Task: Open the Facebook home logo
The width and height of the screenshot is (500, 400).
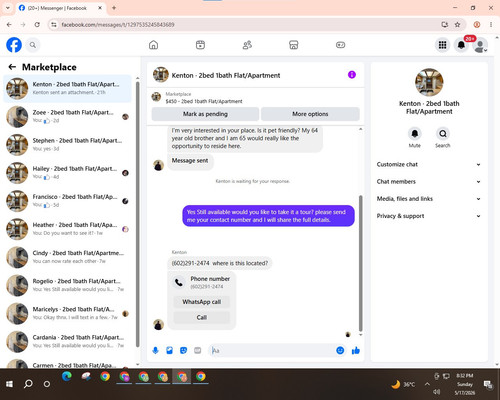Action: point(14,45)
